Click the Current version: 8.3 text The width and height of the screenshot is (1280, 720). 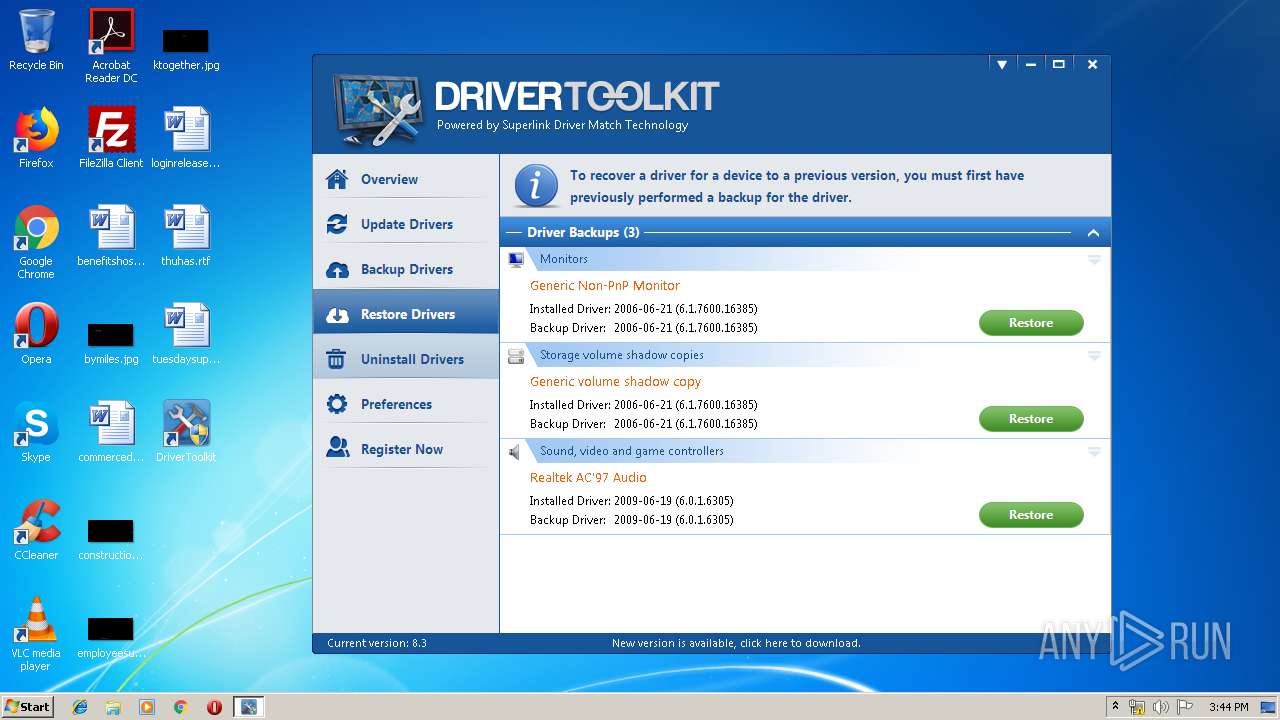[x=377, y=643]
